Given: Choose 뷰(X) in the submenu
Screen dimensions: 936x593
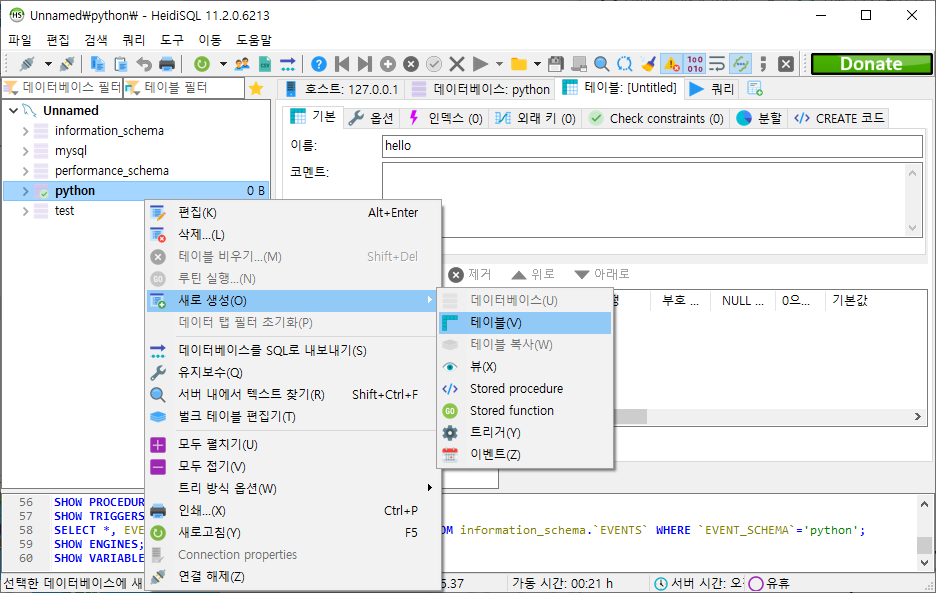Looking at the screenshot, I should click(525, 367).
